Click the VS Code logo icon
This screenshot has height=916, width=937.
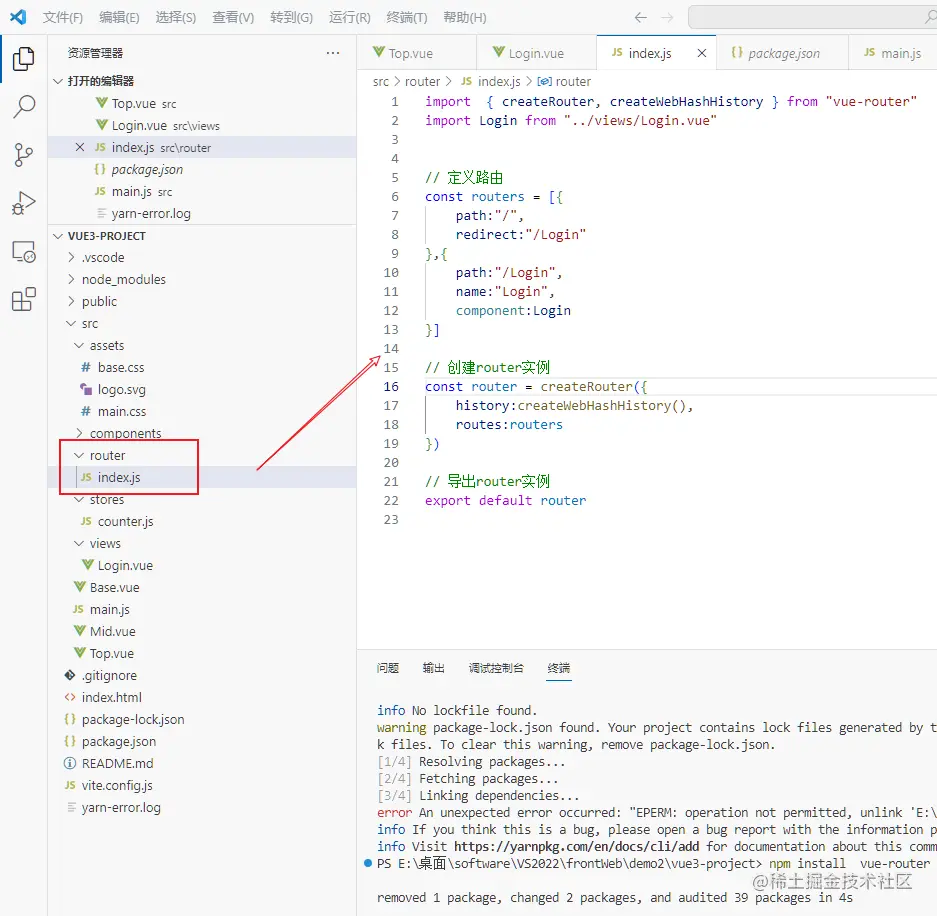pyautogui.click(x=18, y=17)
